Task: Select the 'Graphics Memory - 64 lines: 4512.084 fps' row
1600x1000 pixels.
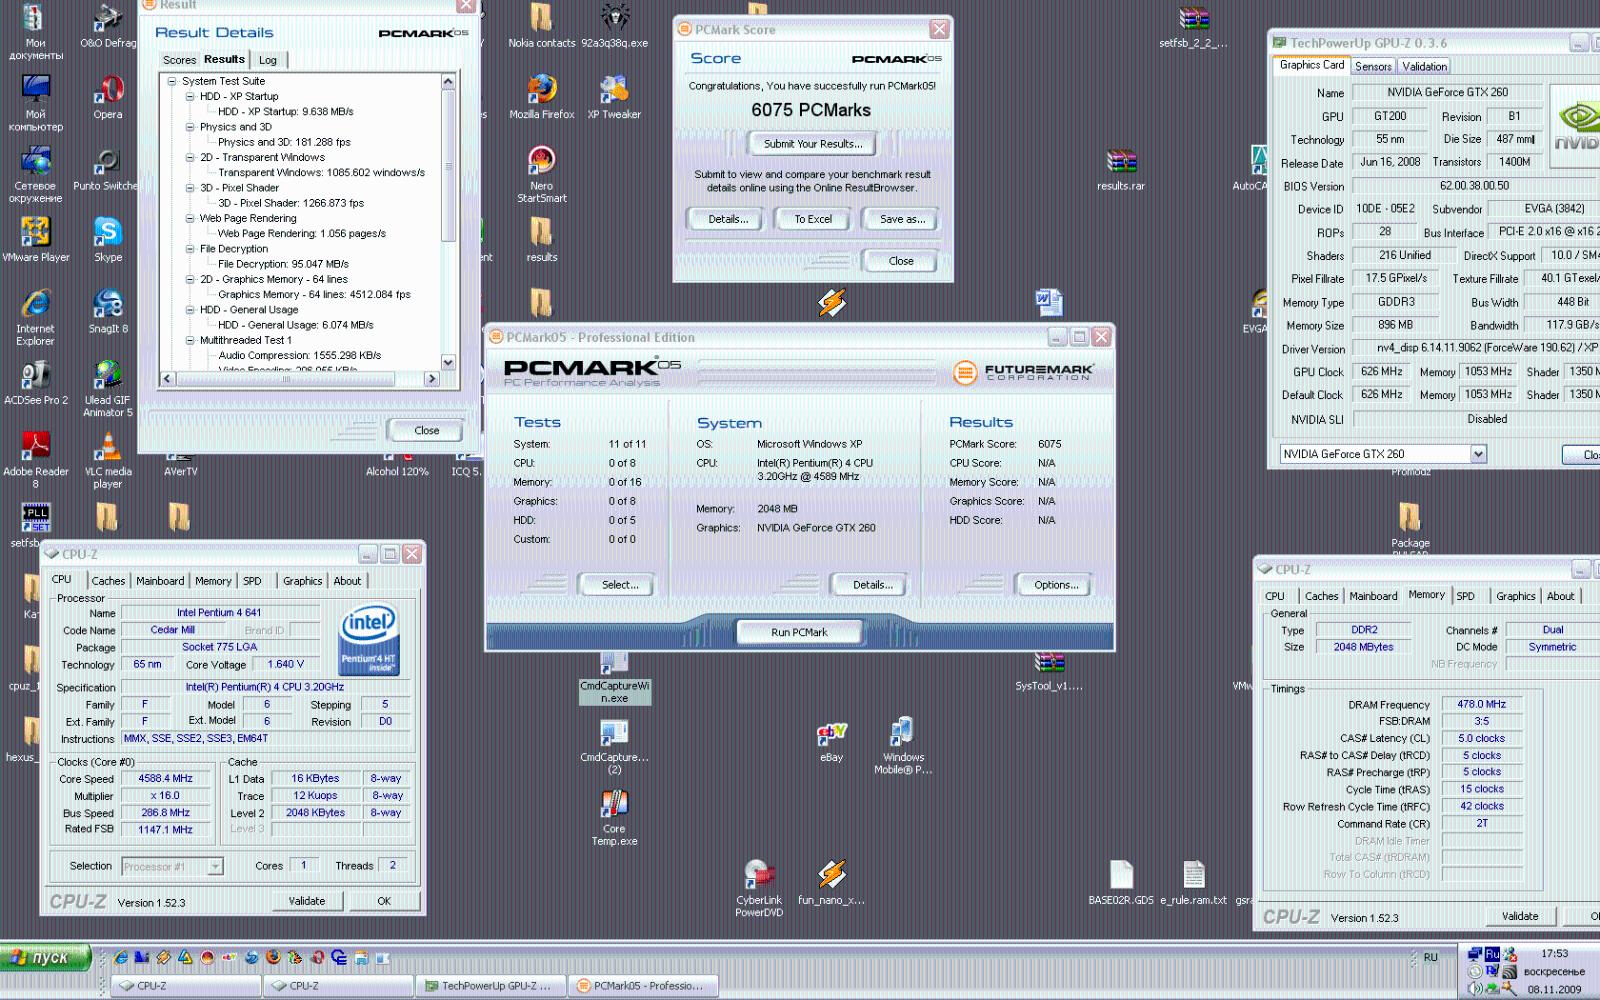Action: point(314,294)
